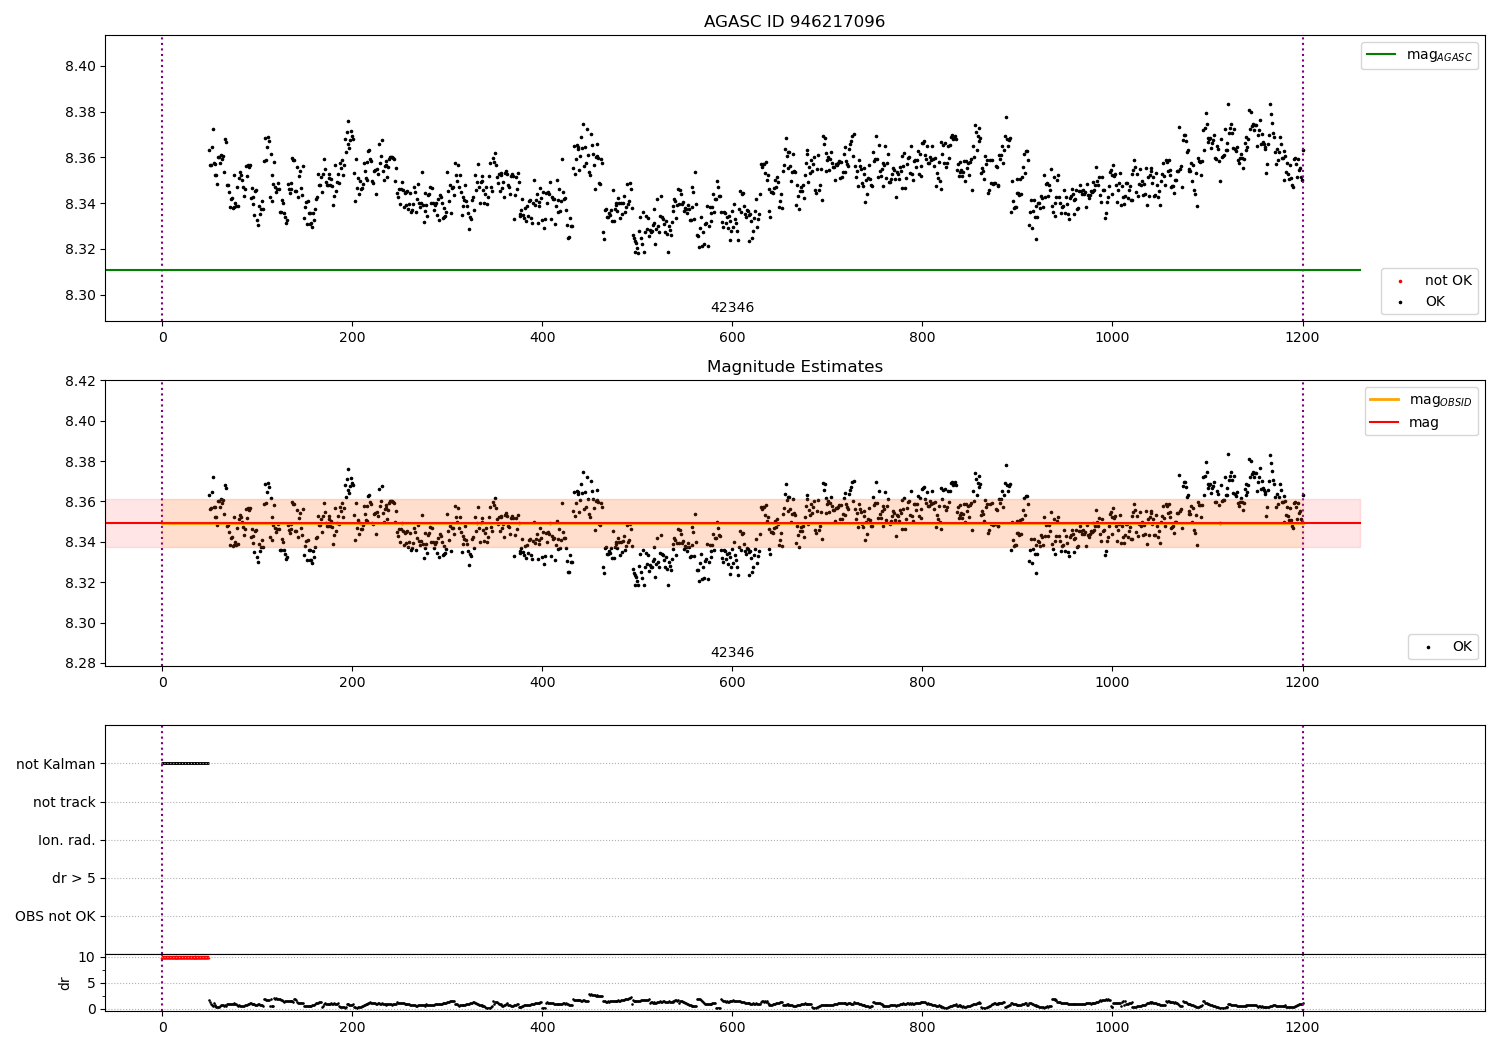Viewport: 1500px width, 1050px height.
Task: Click the 'OBS not OK' axis label
Action: tap(55, 916)
